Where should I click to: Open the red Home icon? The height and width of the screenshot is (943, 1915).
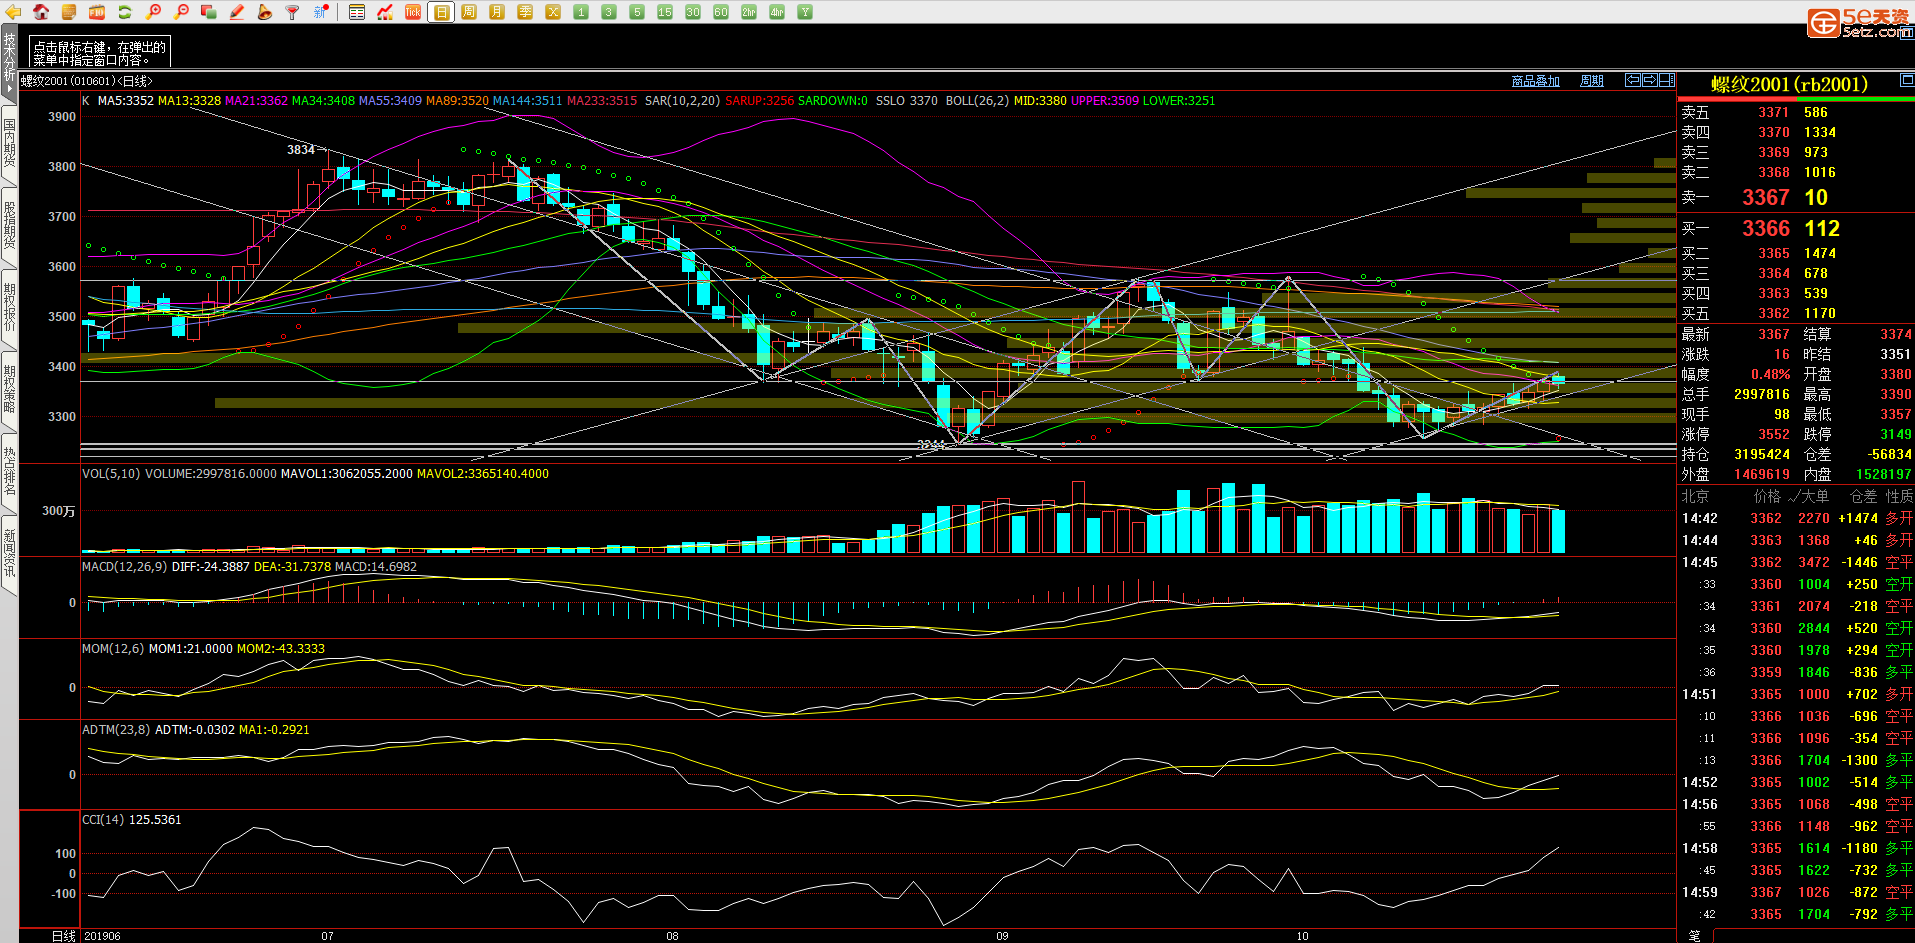(41, 12)
